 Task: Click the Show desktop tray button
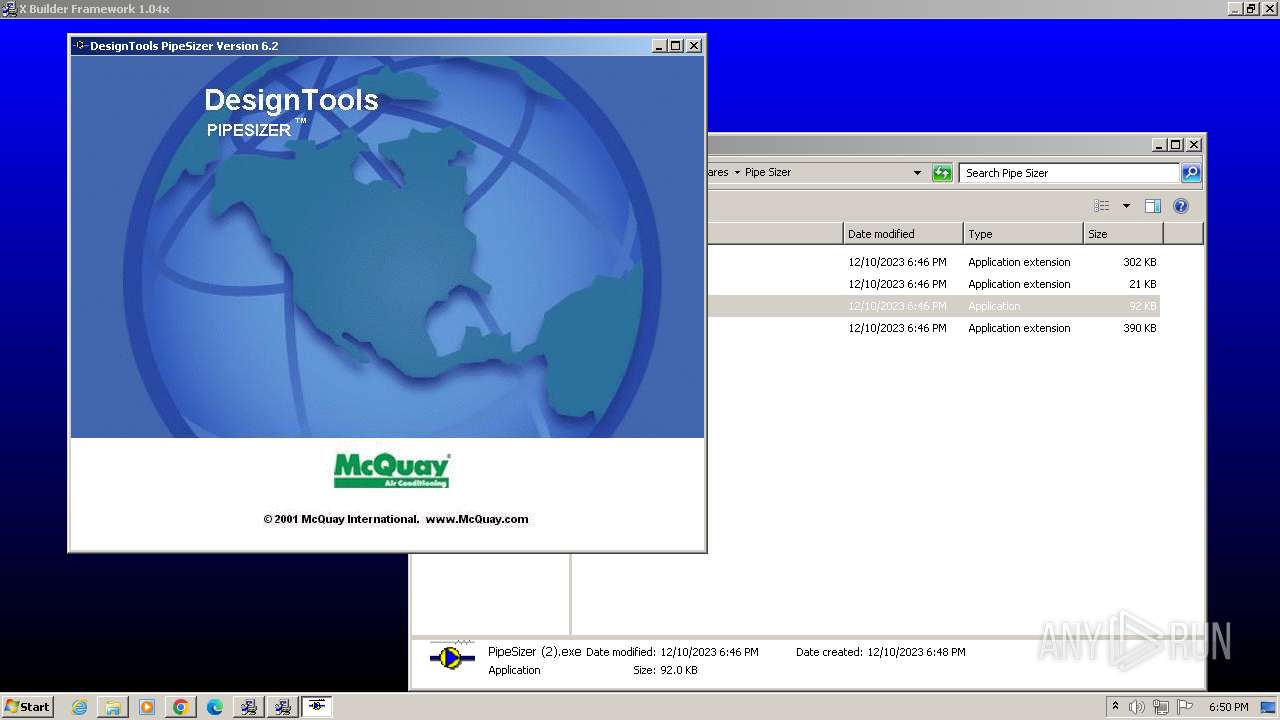click(x=1268, y=707)
